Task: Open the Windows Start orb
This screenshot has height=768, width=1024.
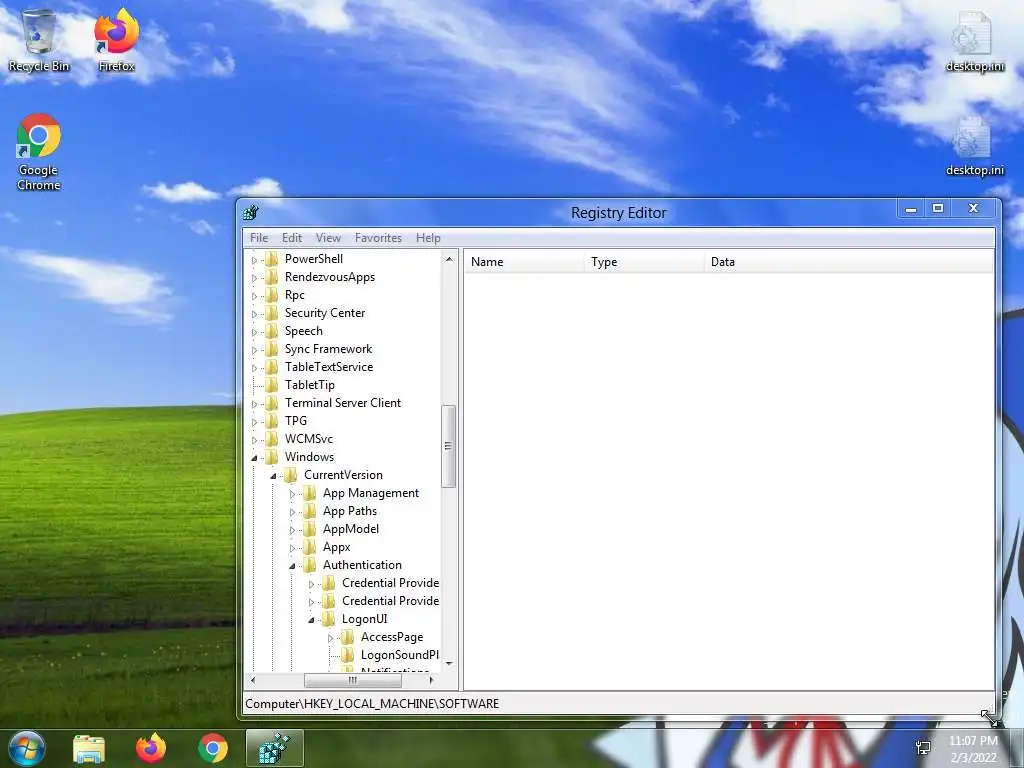Action: coord(27,748)
